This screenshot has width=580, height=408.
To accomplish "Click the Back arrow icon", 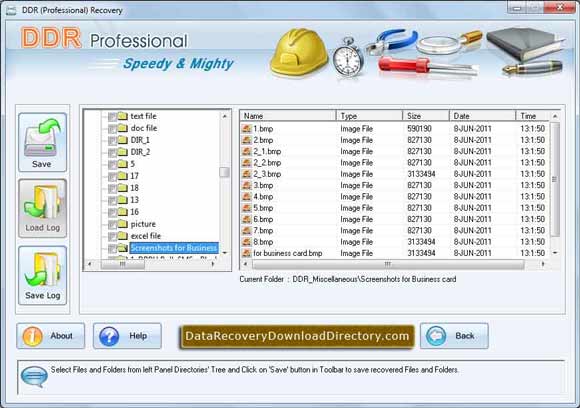I will click(436, 336).
